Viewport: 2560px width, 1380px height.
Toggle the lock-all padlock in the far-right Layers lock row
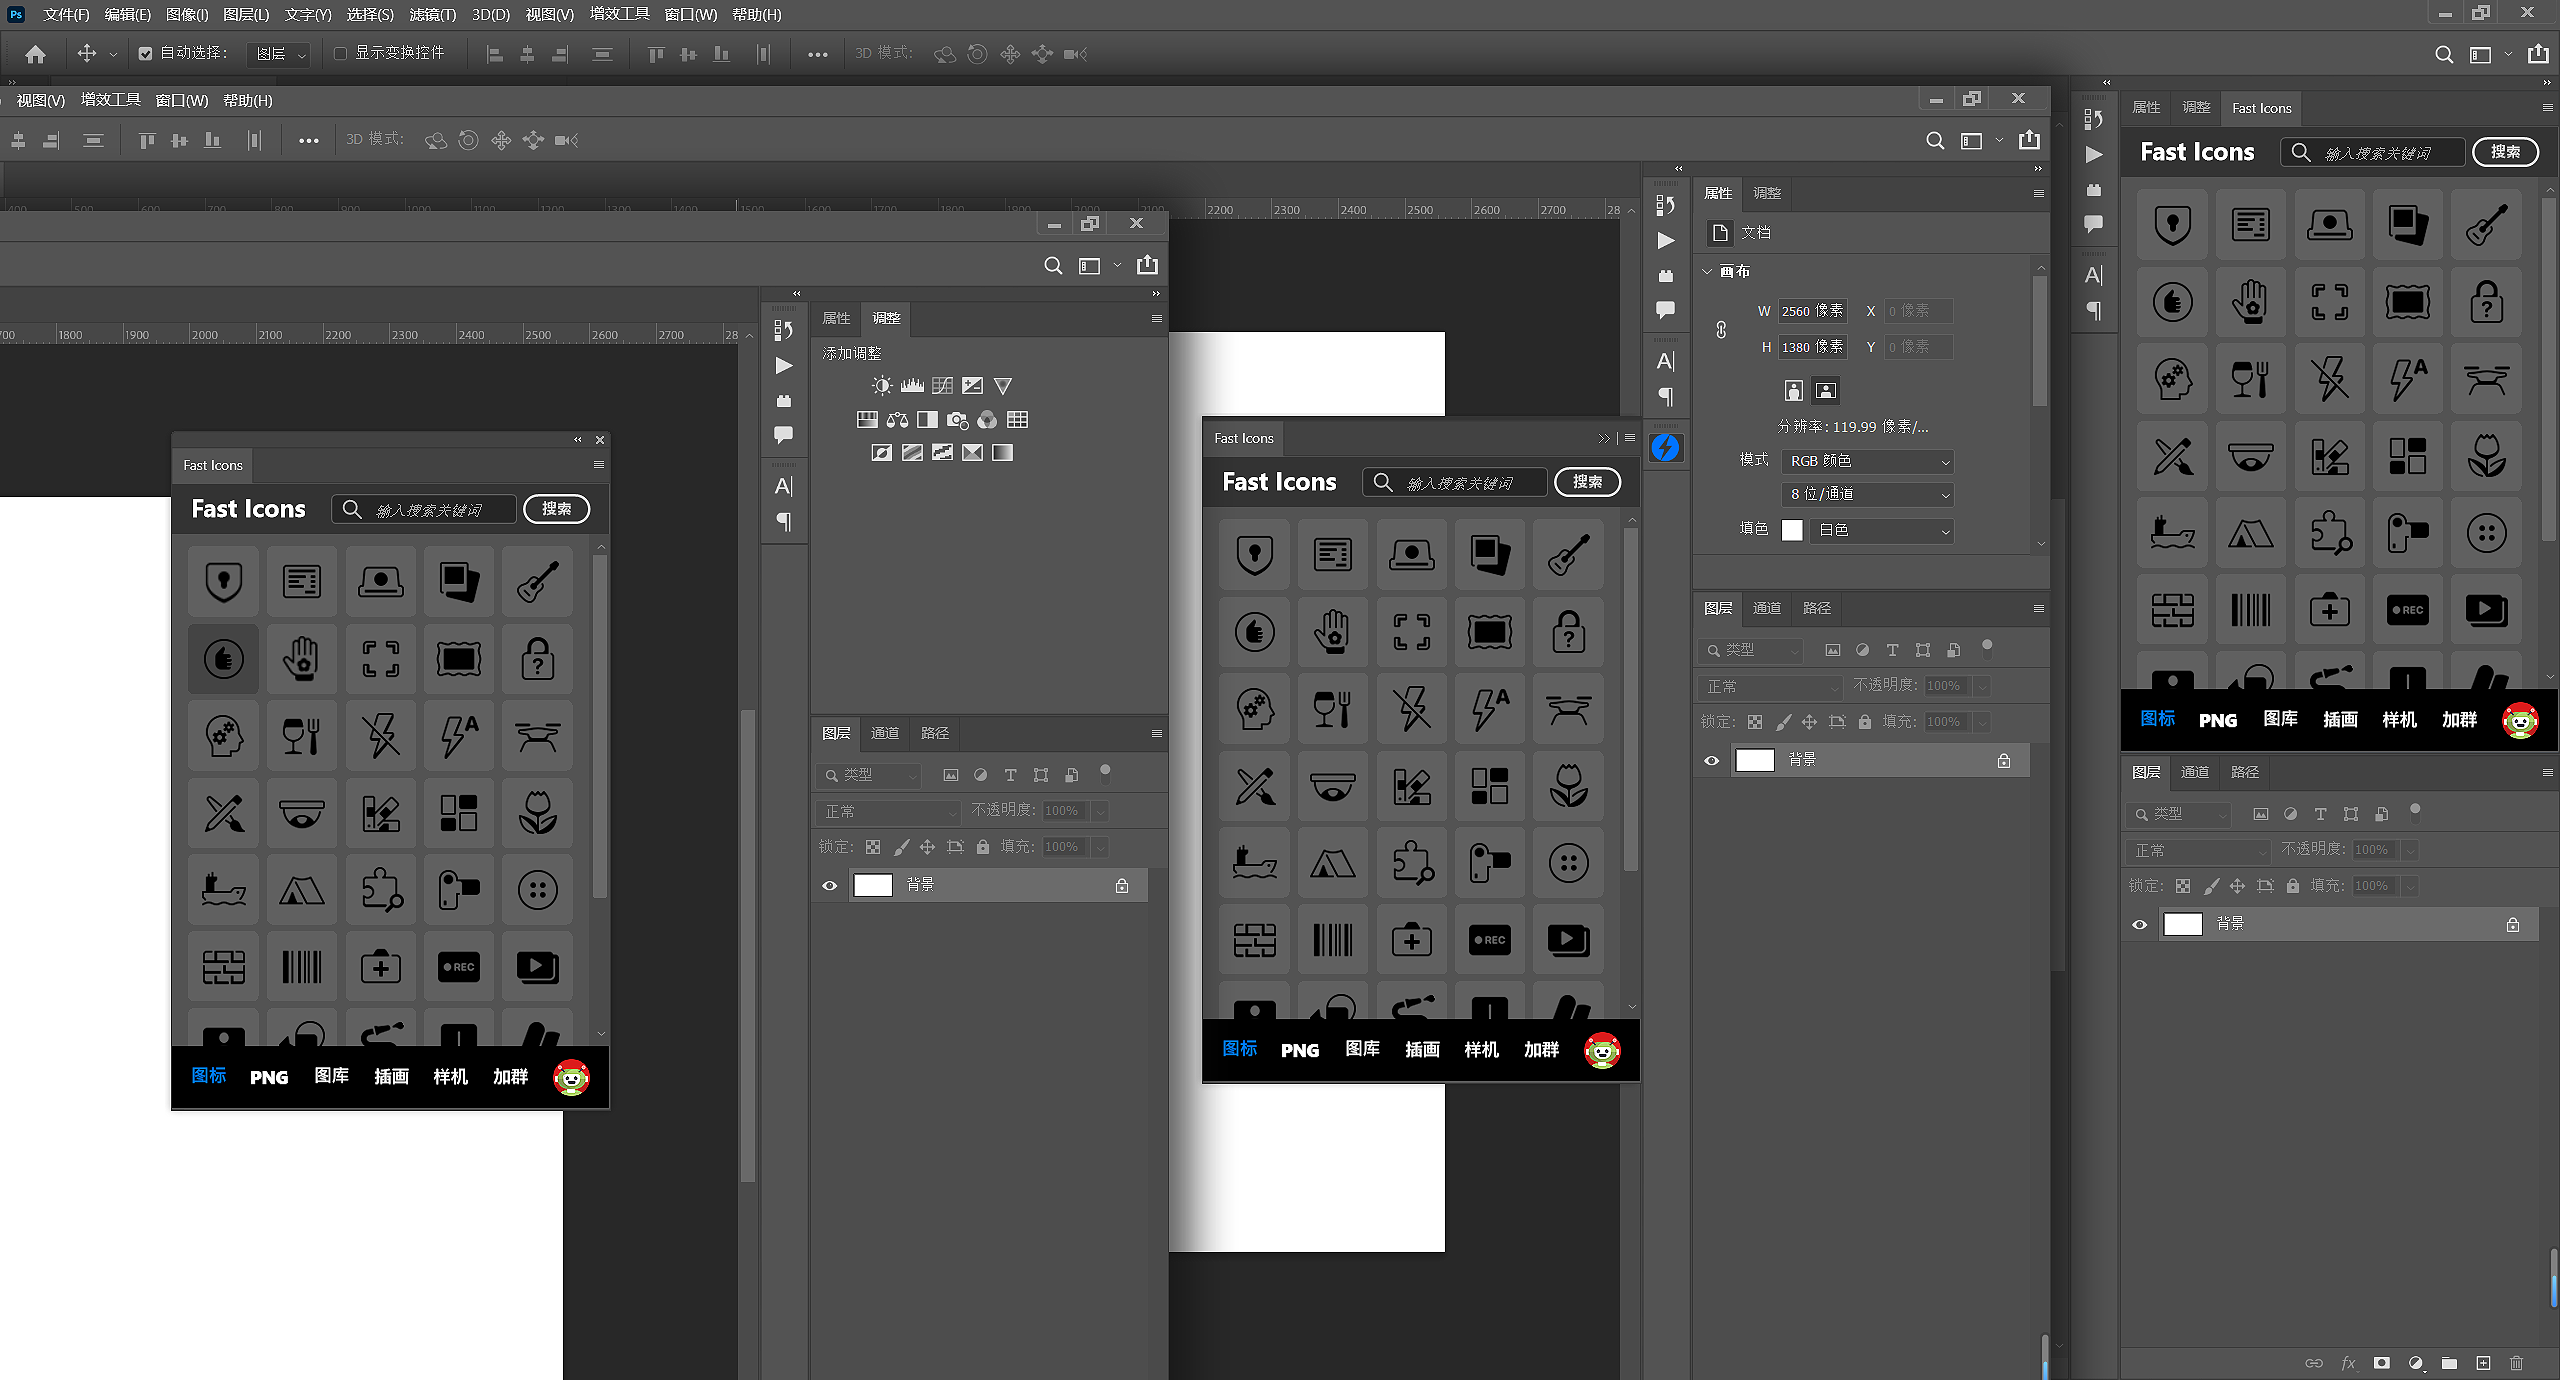pos(2293,886)
